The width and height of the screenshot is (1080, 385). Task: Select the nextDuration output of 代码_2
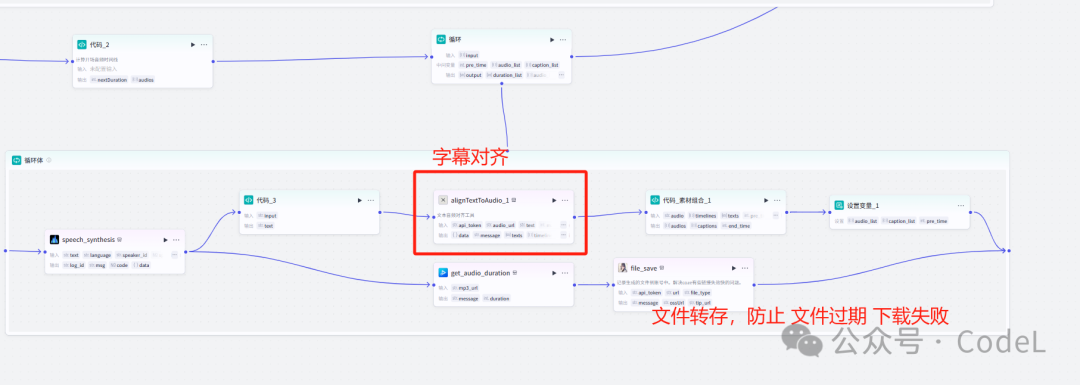coord(109,80)
